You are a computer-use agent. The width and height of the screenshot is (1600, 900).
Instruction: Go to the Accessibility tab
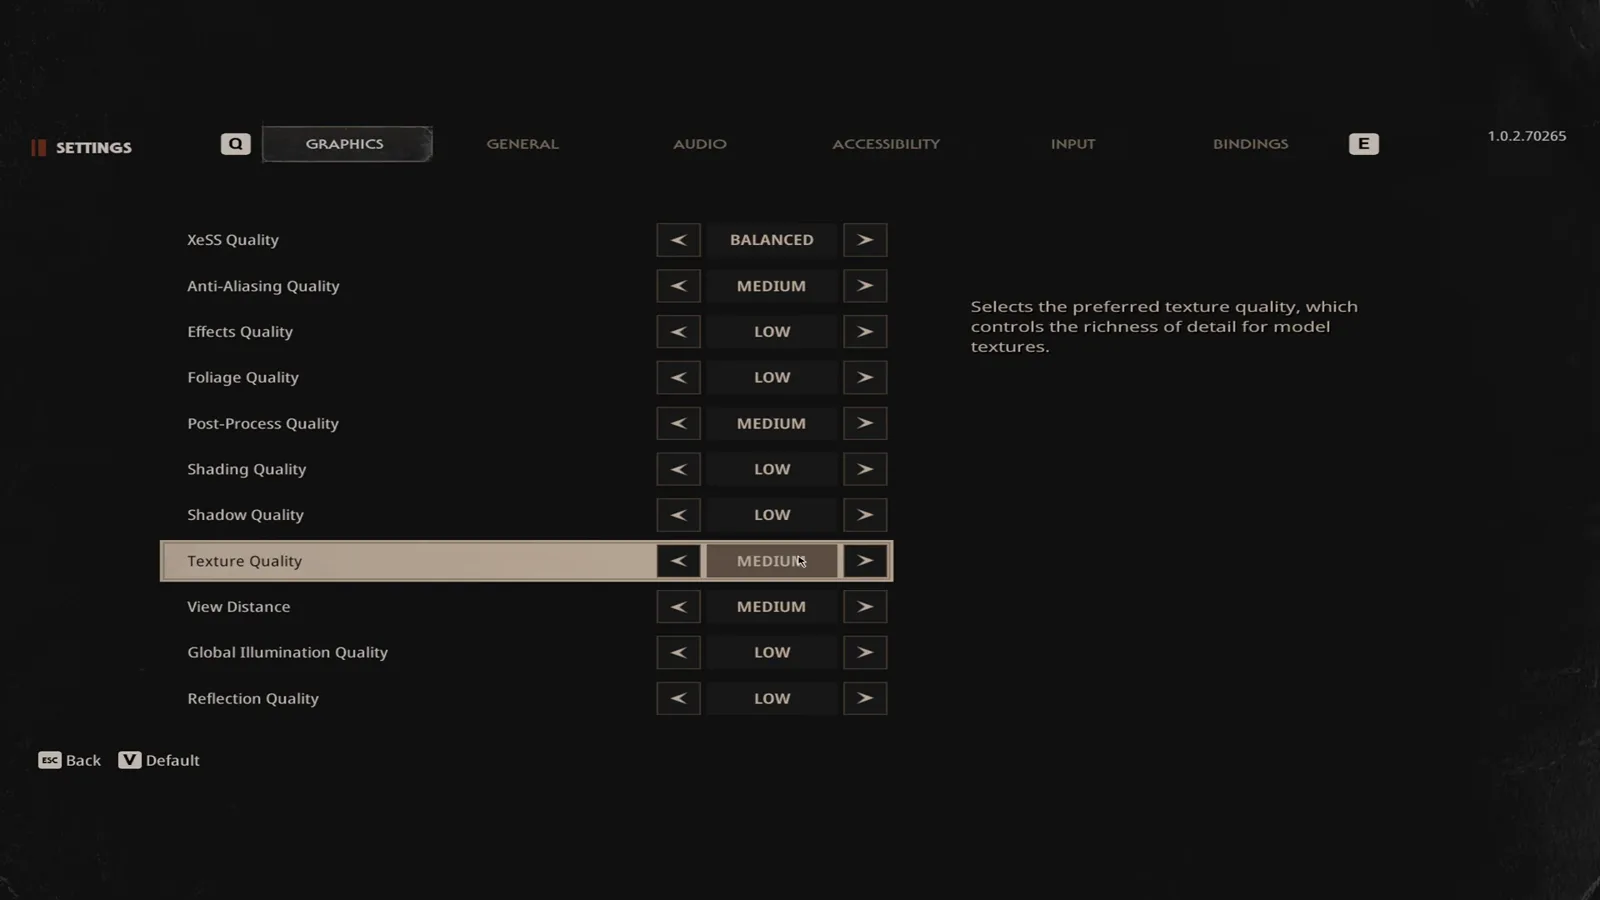pos(886,144)
